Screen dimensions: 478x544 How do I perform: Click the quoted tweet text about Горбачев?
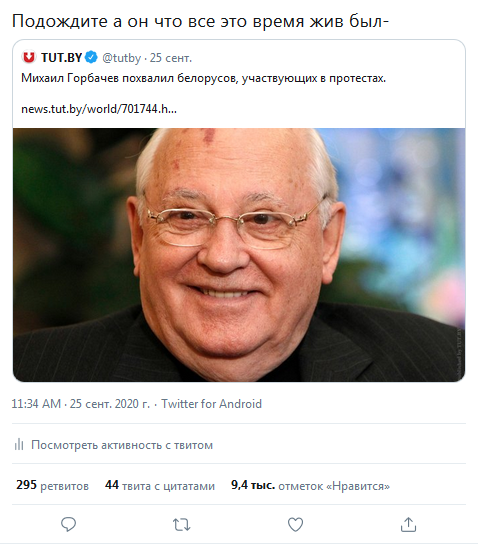(x=204, y=78)
